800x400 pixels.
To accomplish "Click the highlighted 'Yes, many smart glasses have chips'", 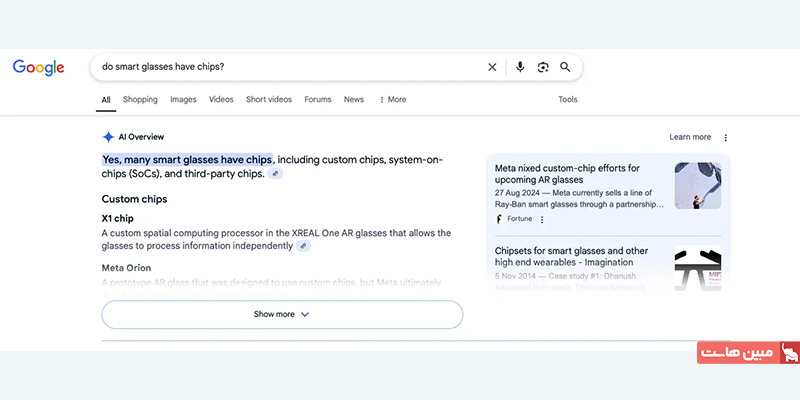I will (x=187, y=160).
